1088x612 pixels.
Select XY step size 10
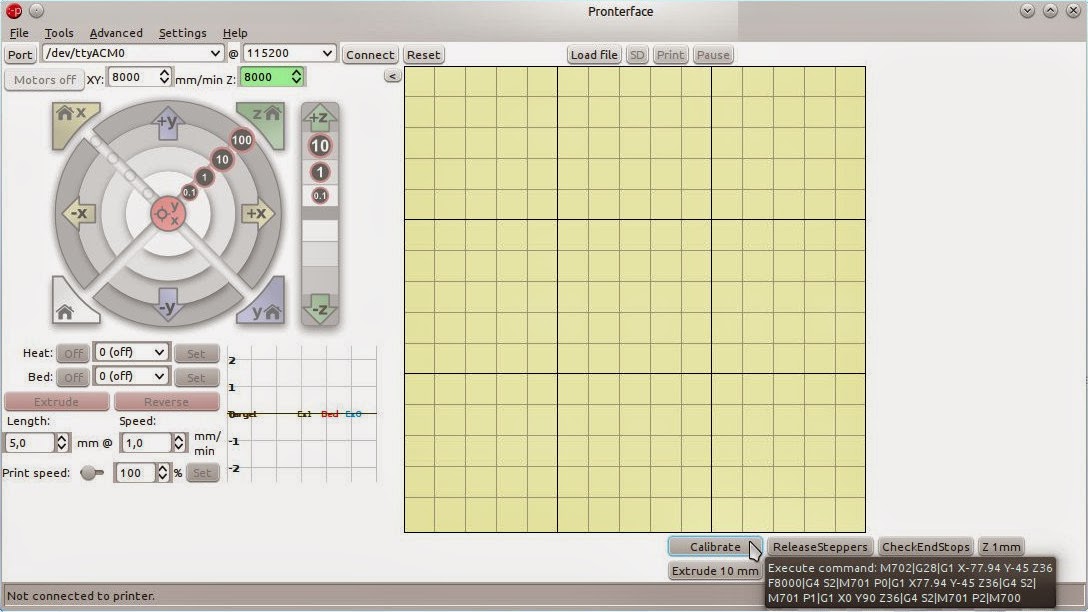222,160
